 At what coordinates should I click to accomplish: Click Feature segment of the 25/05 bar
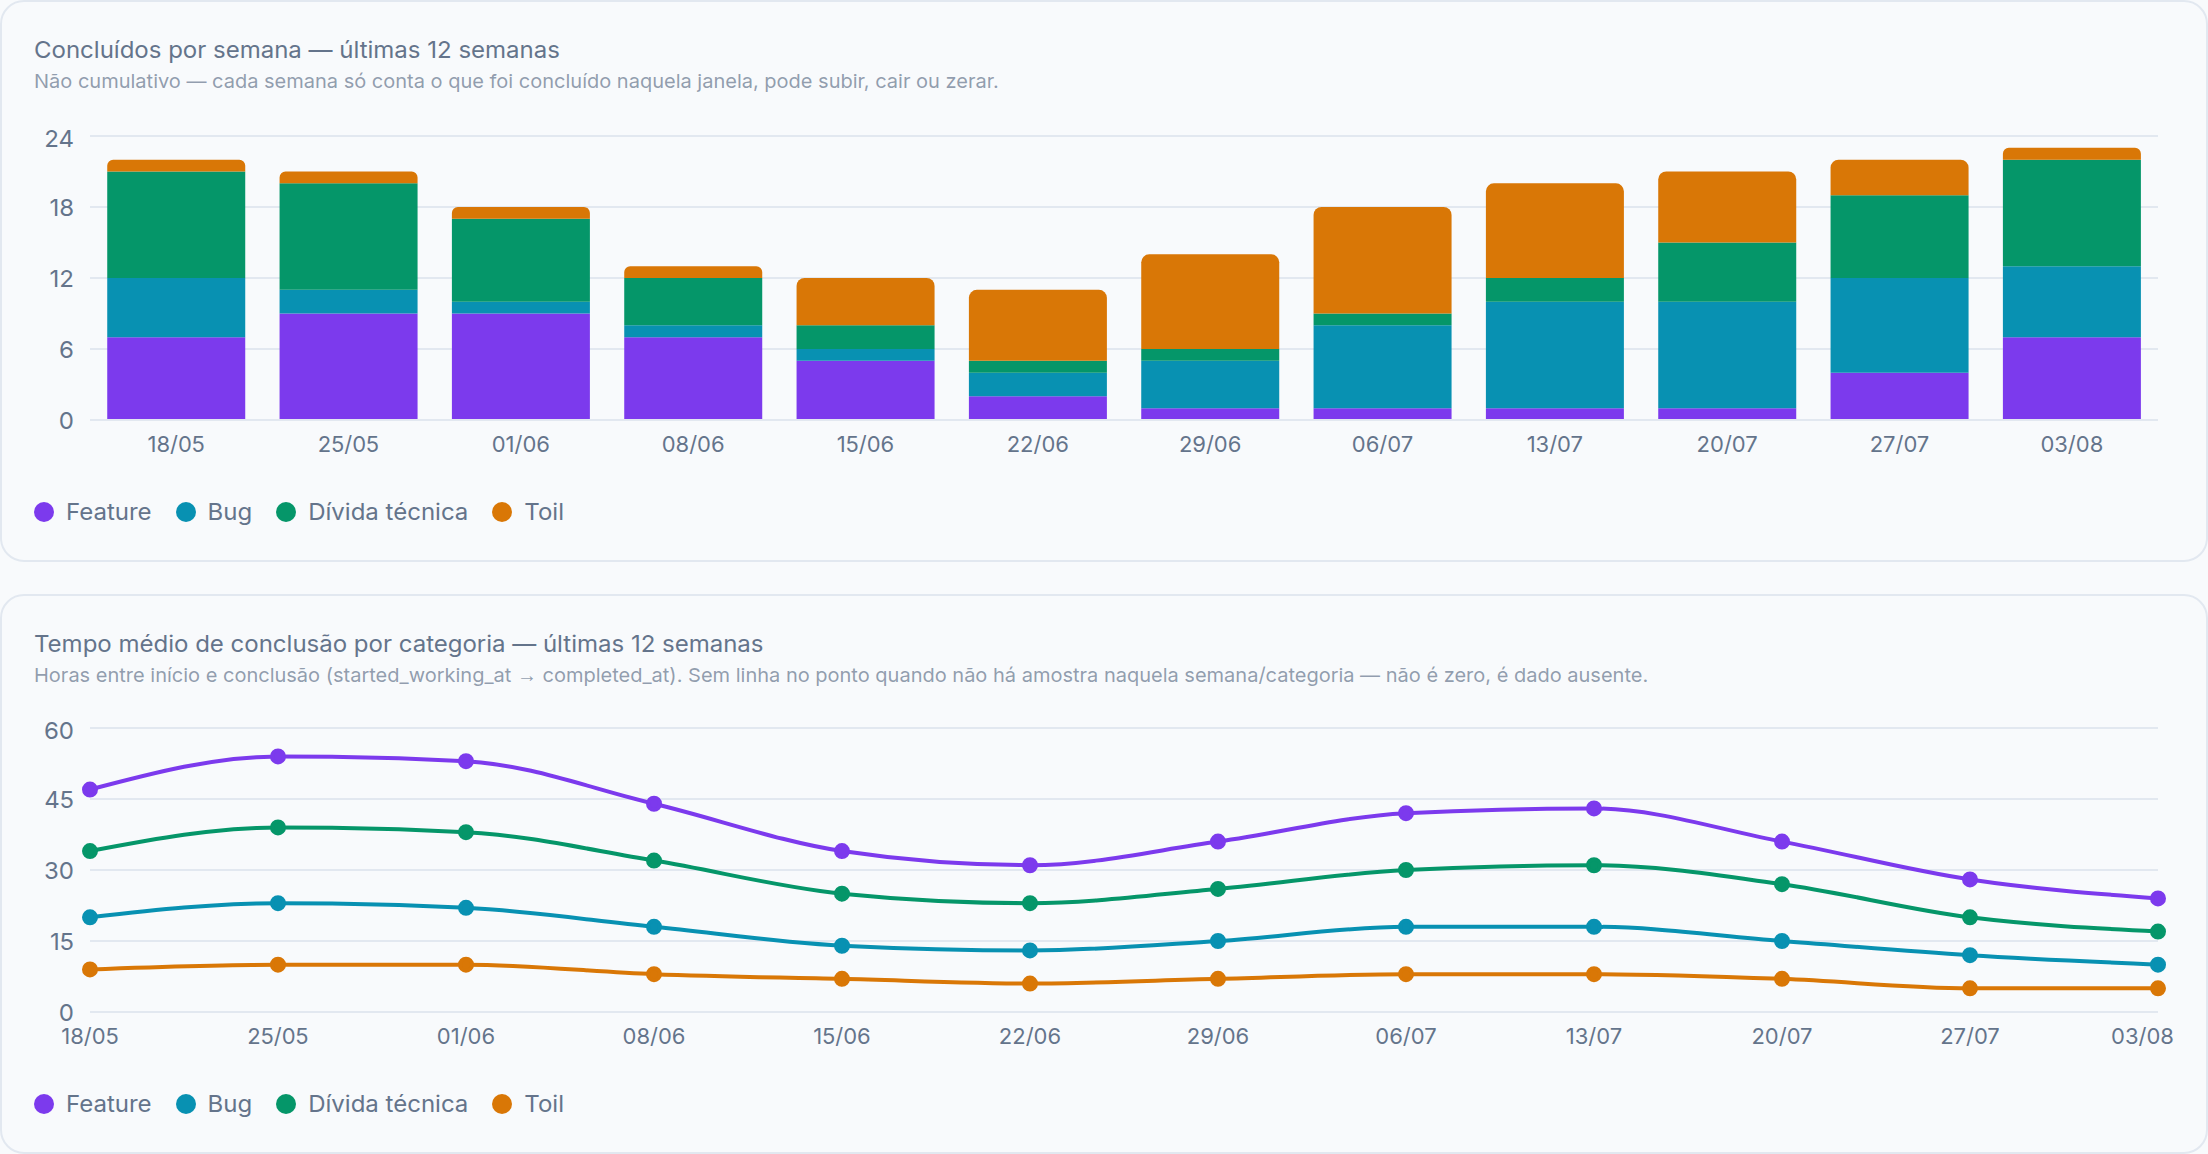click(348, 366)
